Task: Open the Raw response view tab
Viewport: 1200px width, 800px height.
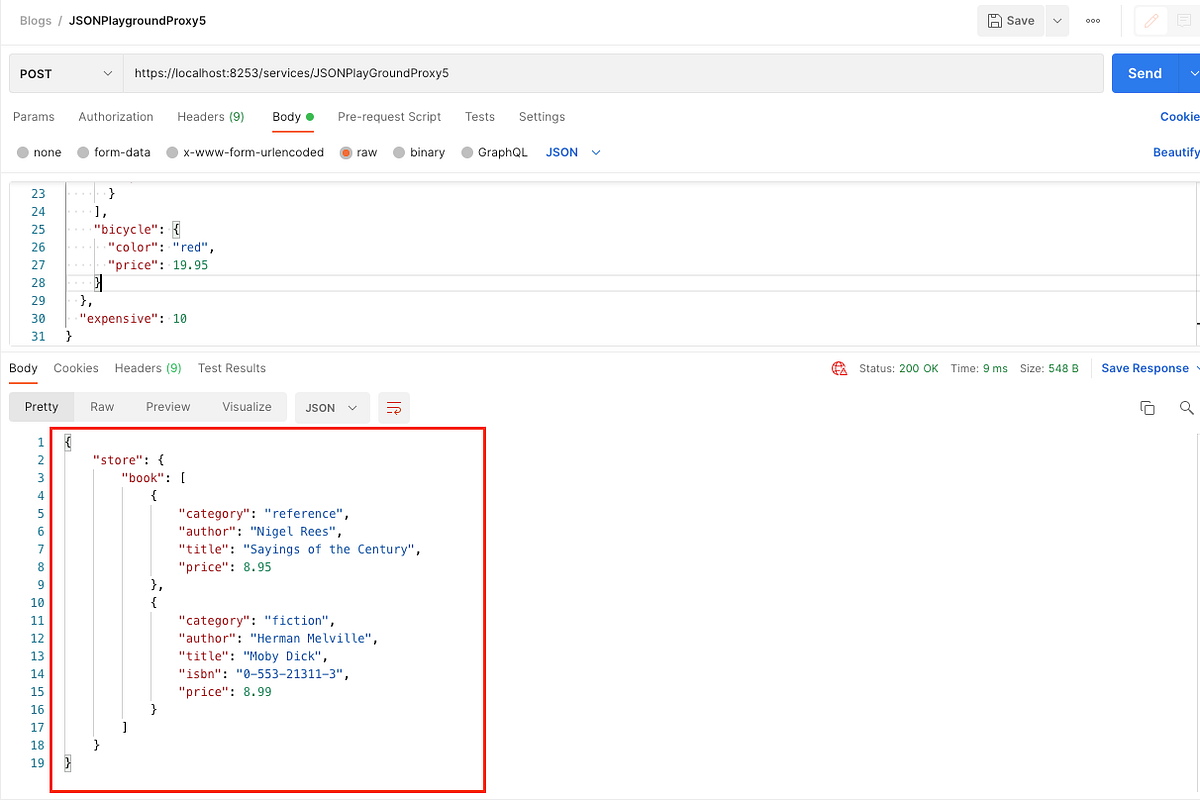Action: click(x=101, y=407)
